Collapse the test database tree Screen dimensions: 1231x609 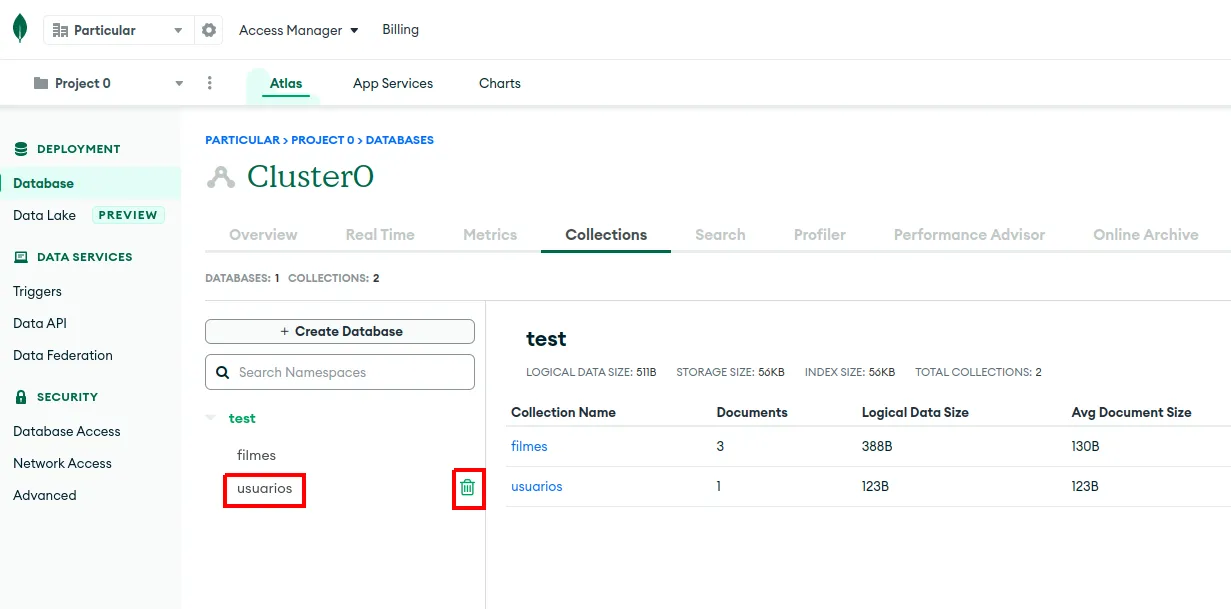(210, 418)
